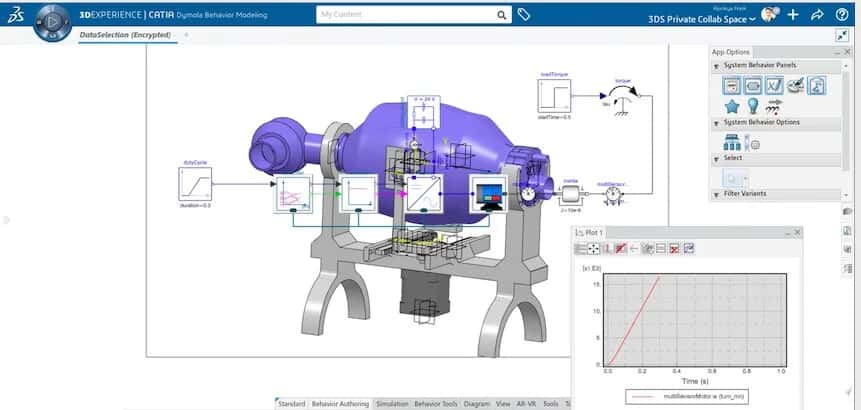Select the monitor display block in diagram

[x=487, y=193]
